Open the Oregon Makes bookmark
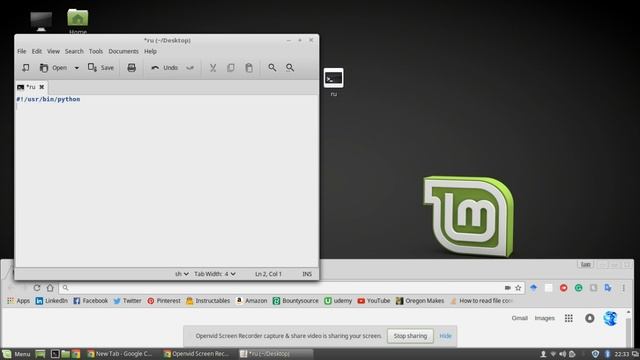The image size is (640, 360). pyautogui.click(x=420, y=301)
